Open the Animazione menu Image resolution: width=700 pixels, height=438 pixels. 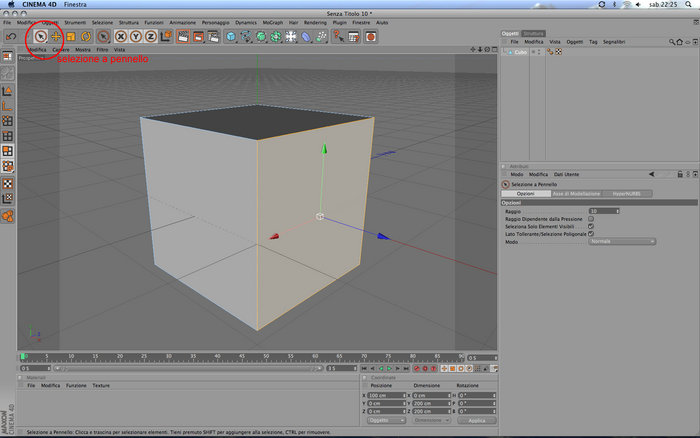pyautogui.click(x=183, y=22)
